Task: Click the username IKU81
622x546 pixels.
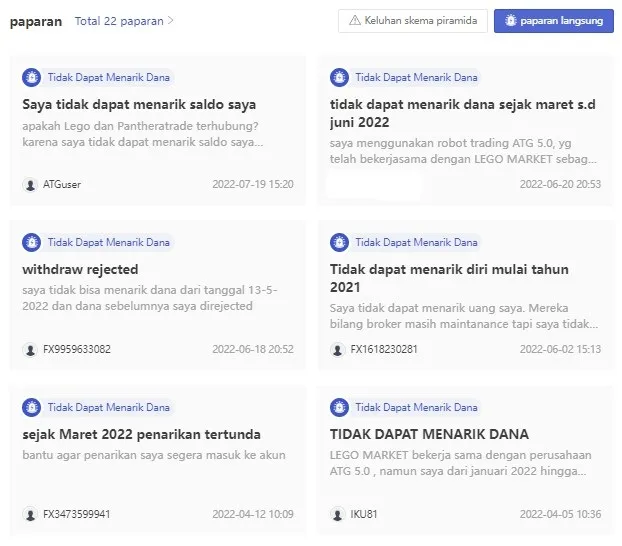Action: [x=364, y=515]
